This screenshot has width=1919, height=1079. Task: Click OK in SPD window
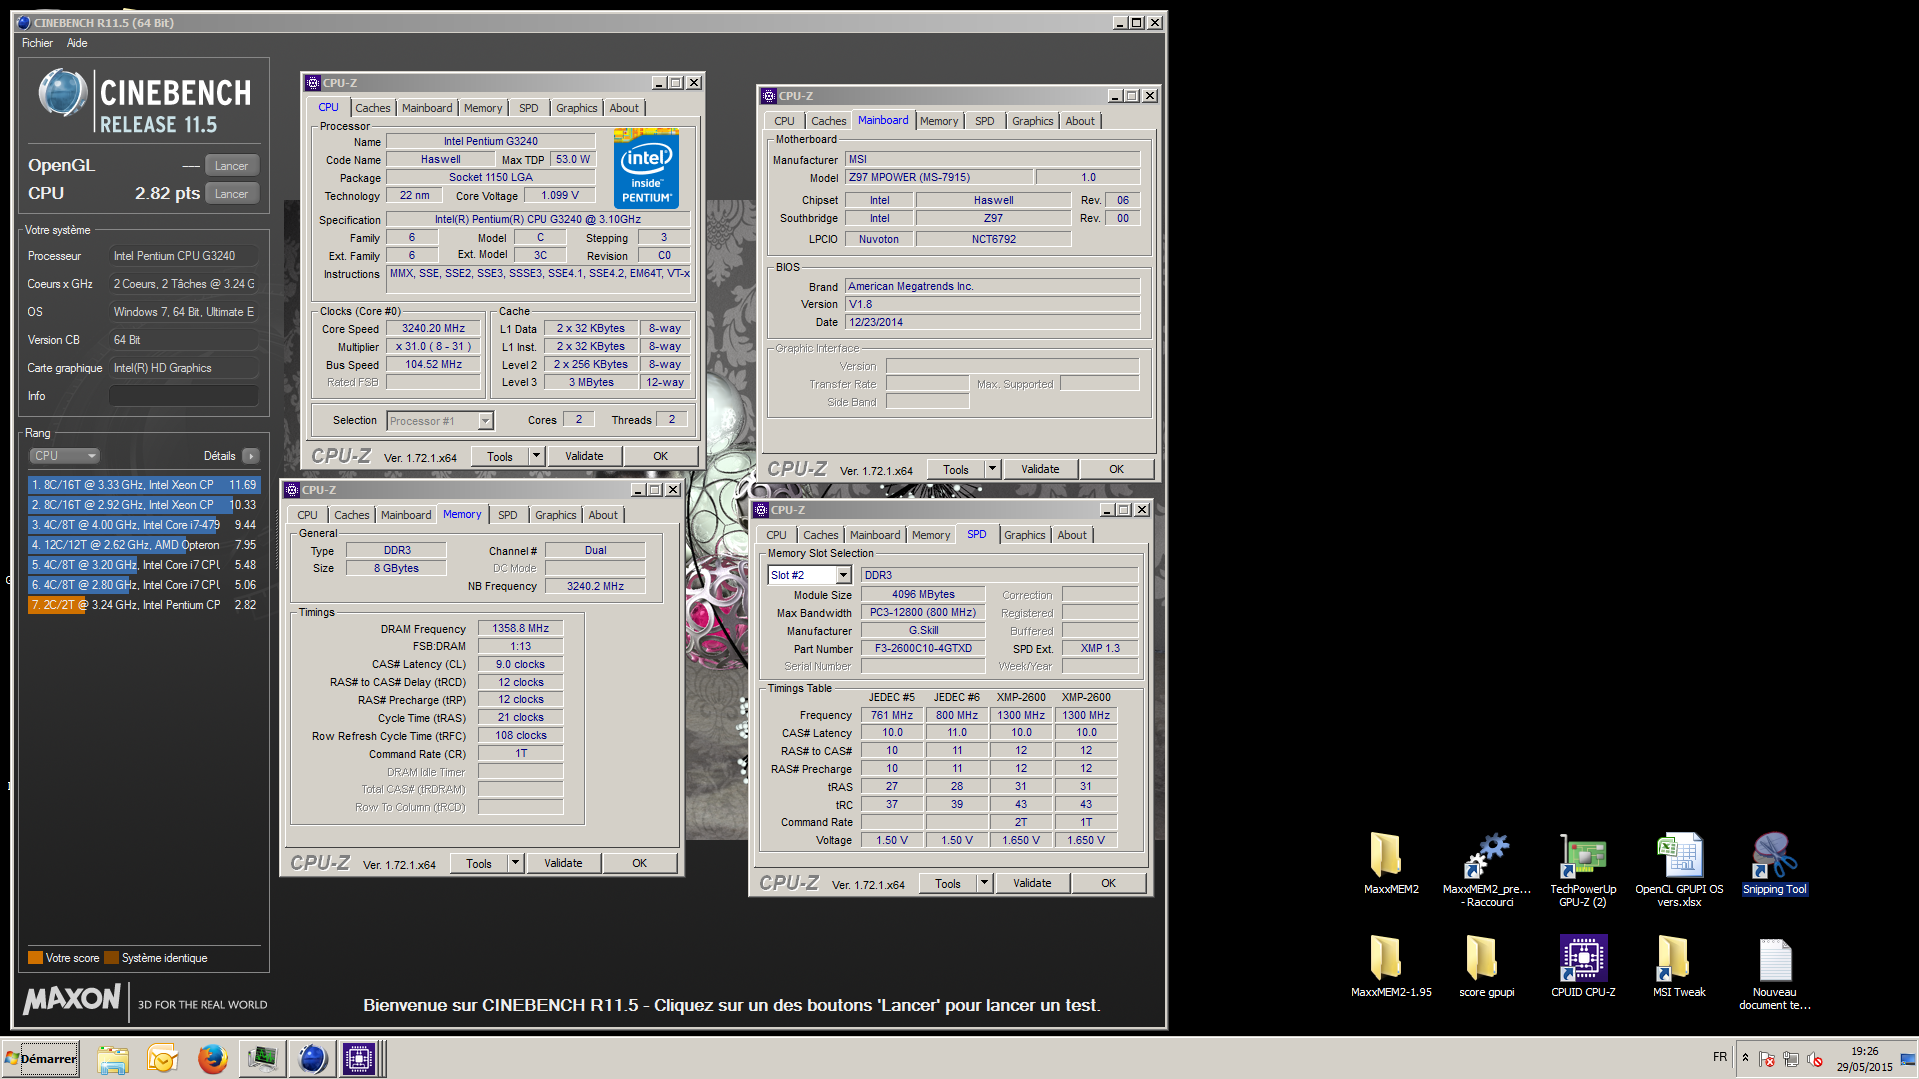tap(1108, 883)
